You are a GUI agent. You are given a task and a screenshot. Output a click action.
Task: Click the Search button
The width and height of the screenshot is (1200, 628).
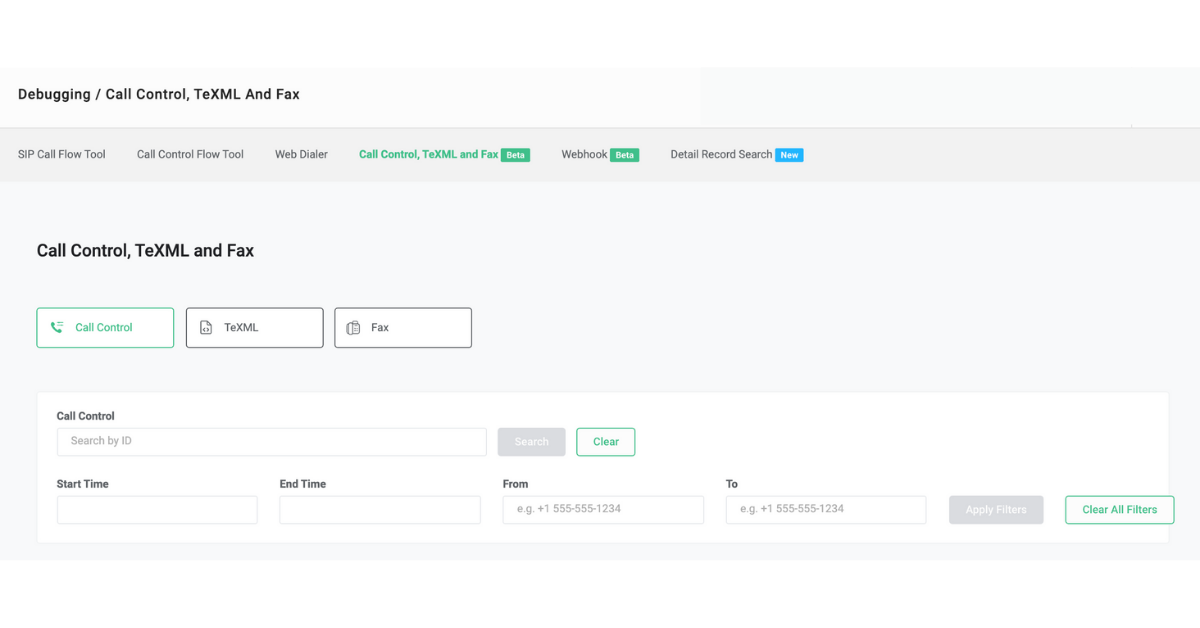click(532, 442)
